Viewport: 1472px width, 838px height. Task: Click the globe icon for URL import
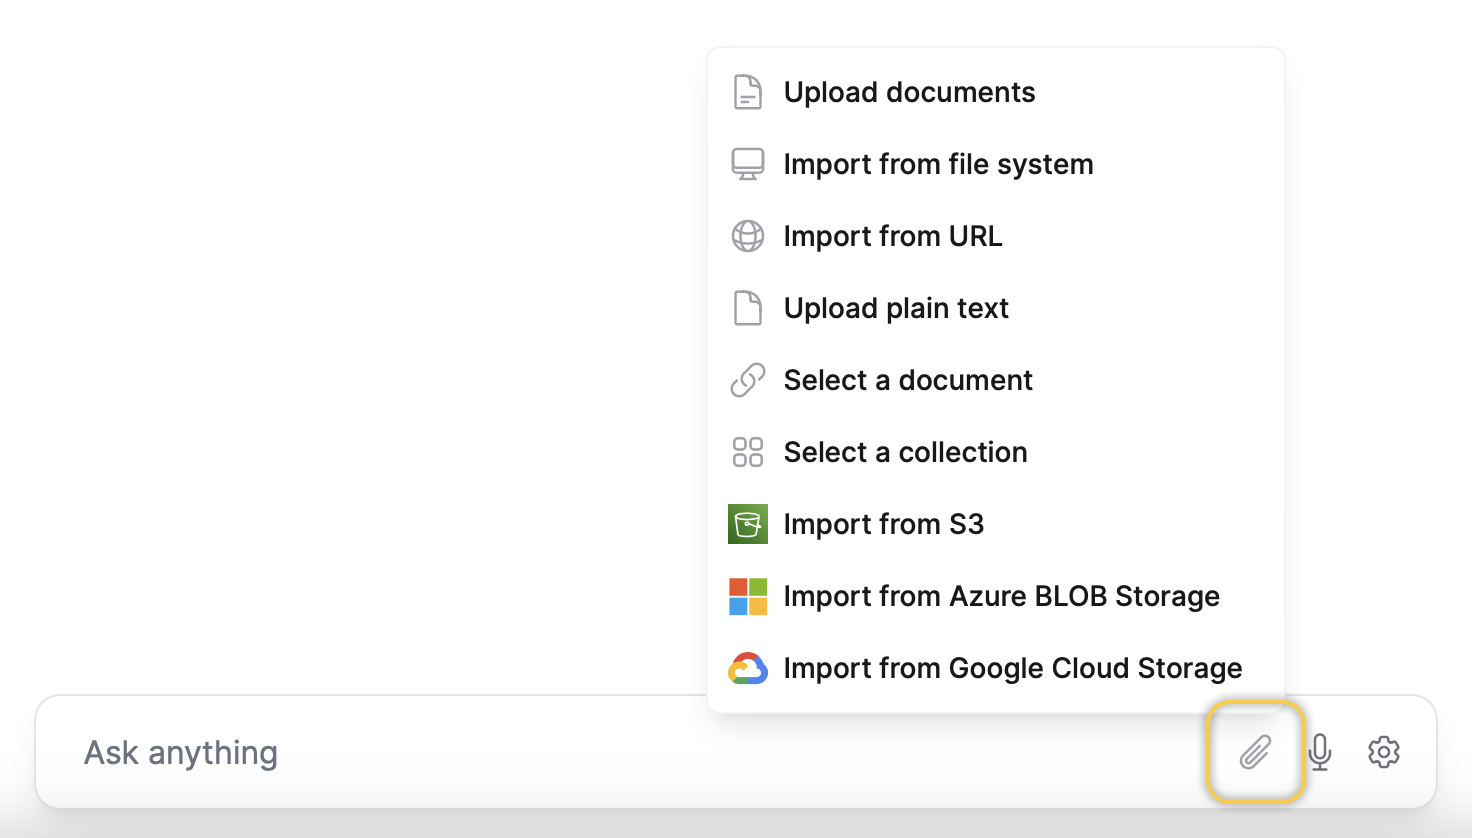coord(748,236)
